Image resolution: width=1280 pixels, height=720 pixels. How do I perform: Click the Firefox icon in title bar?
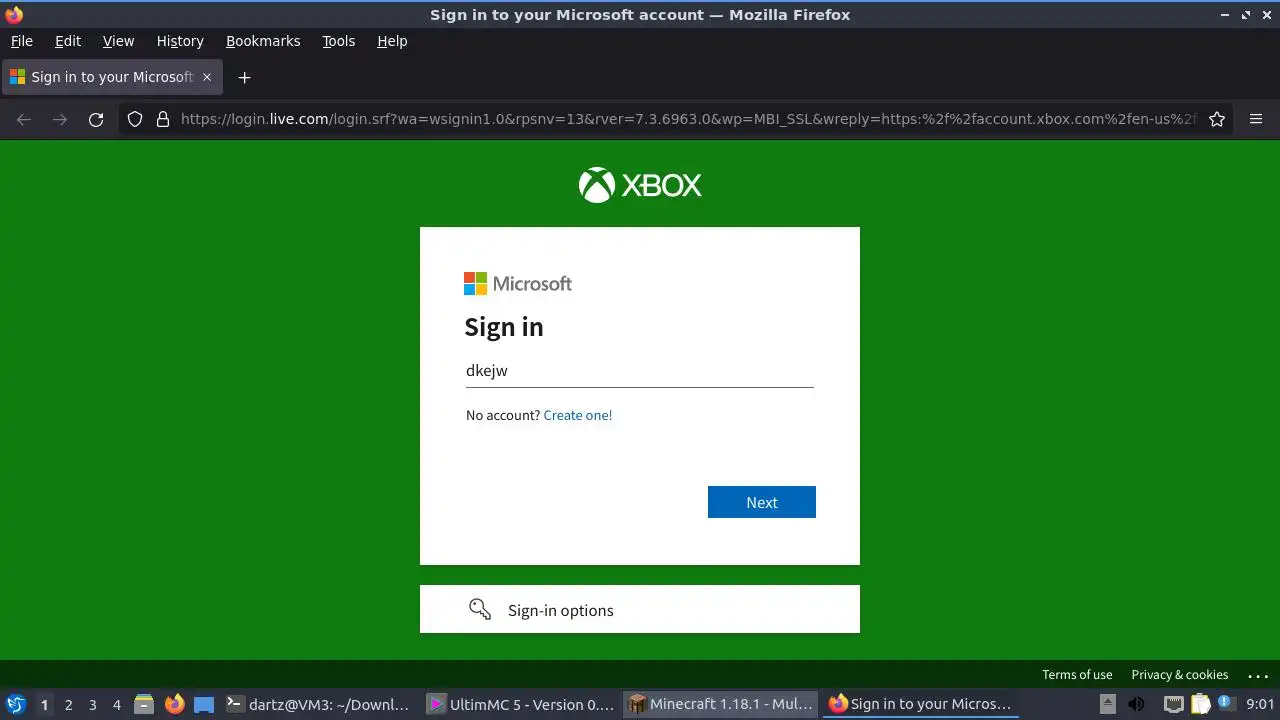coord(14,14)
